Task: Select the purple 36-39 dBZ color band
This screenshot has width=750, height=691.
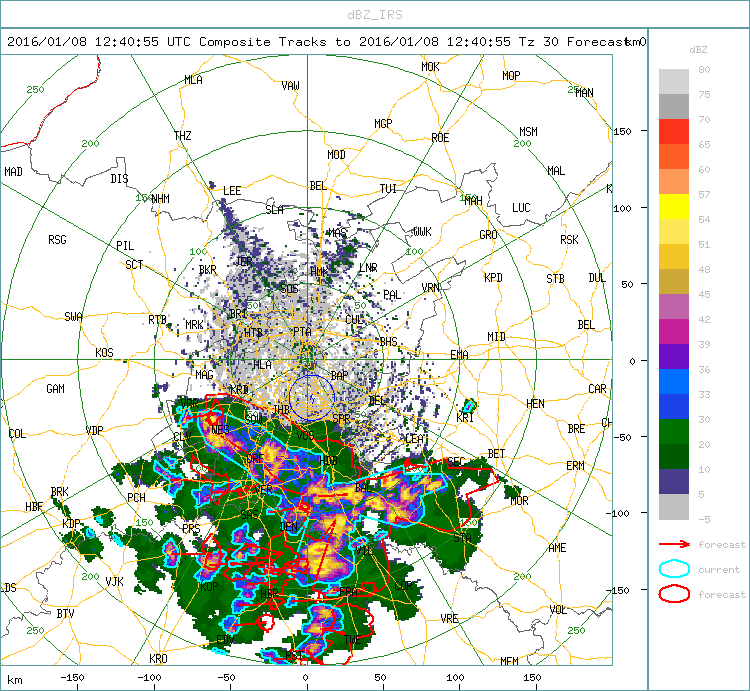Action: pos(674,356)
